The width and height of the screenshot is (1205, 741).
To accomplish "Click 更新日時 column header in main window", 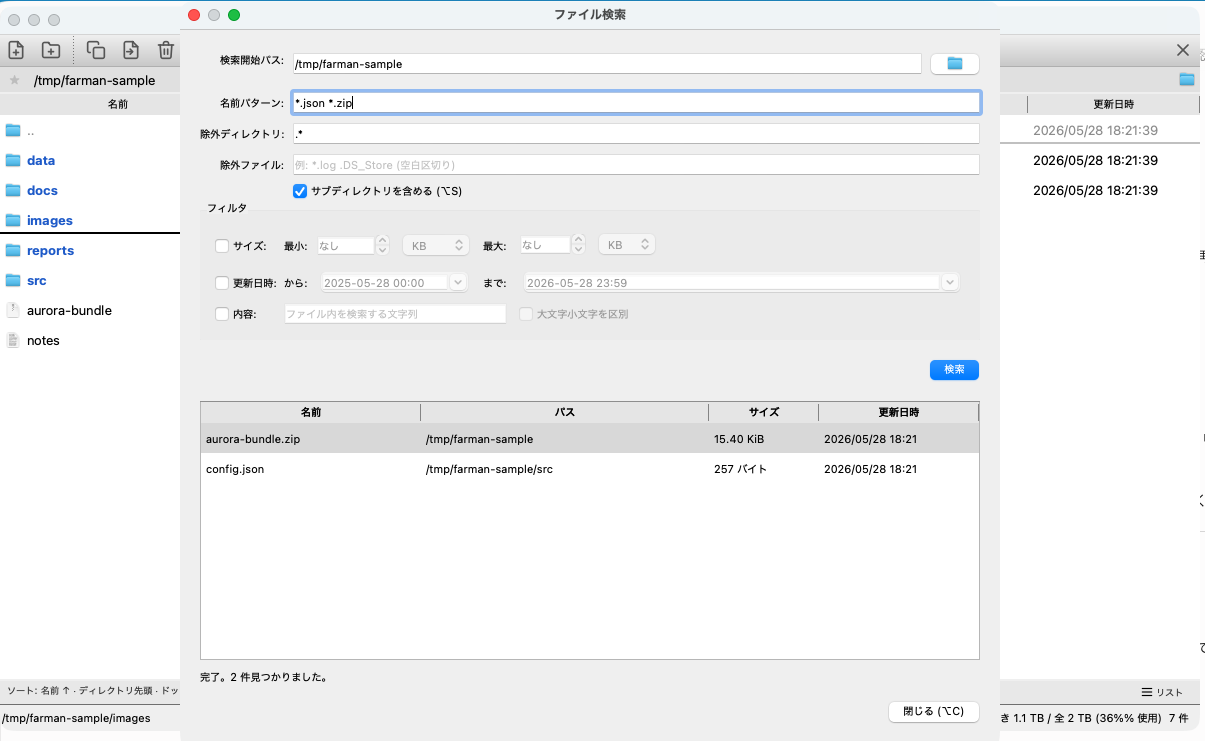I will 1113,104.
